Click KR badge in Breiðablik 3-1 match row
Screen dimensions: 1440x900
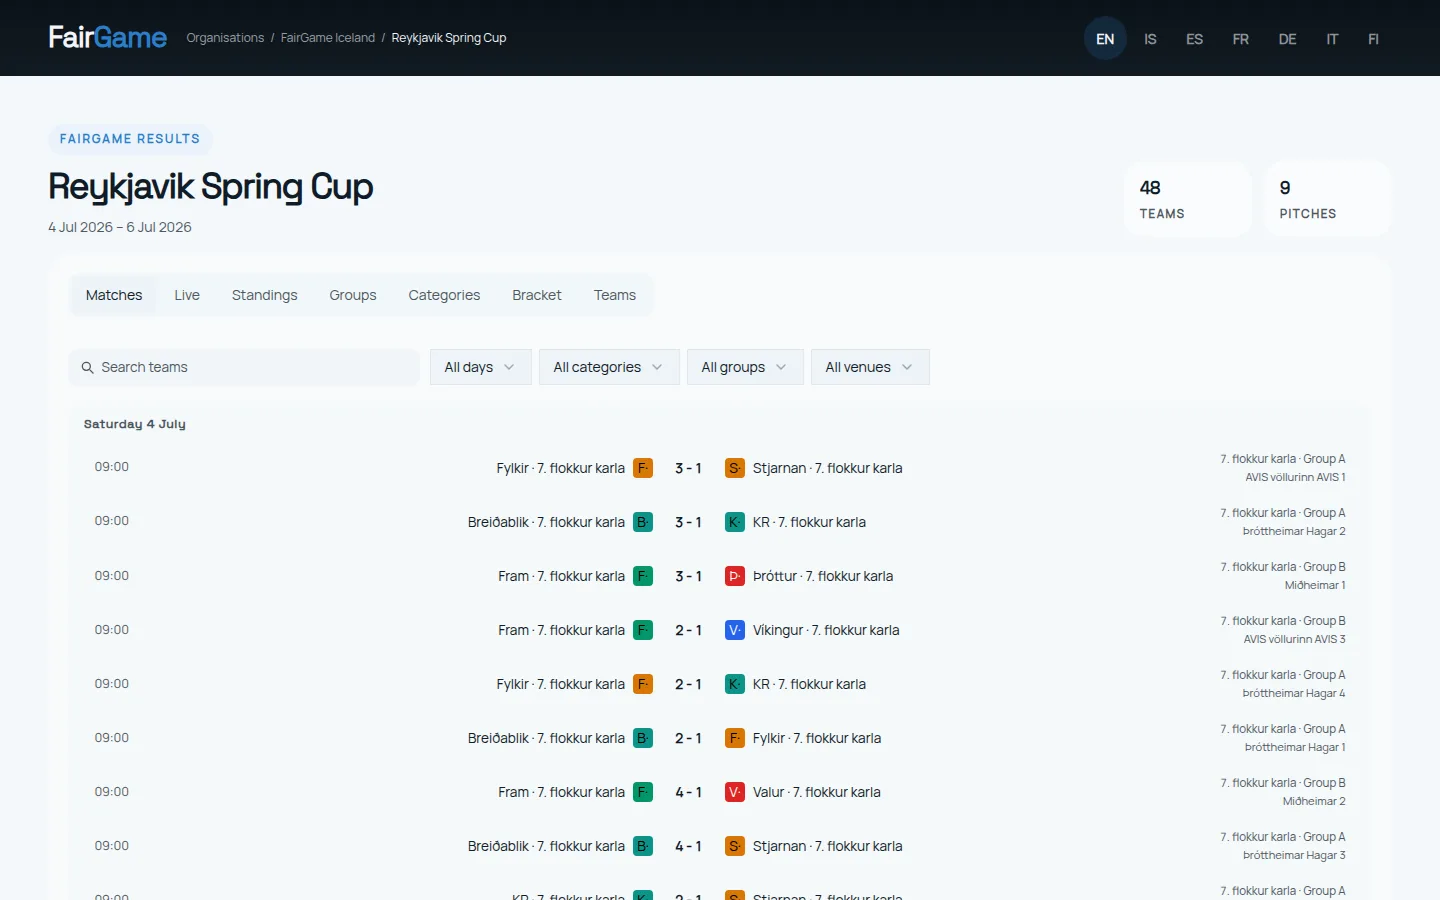[735, 522]
